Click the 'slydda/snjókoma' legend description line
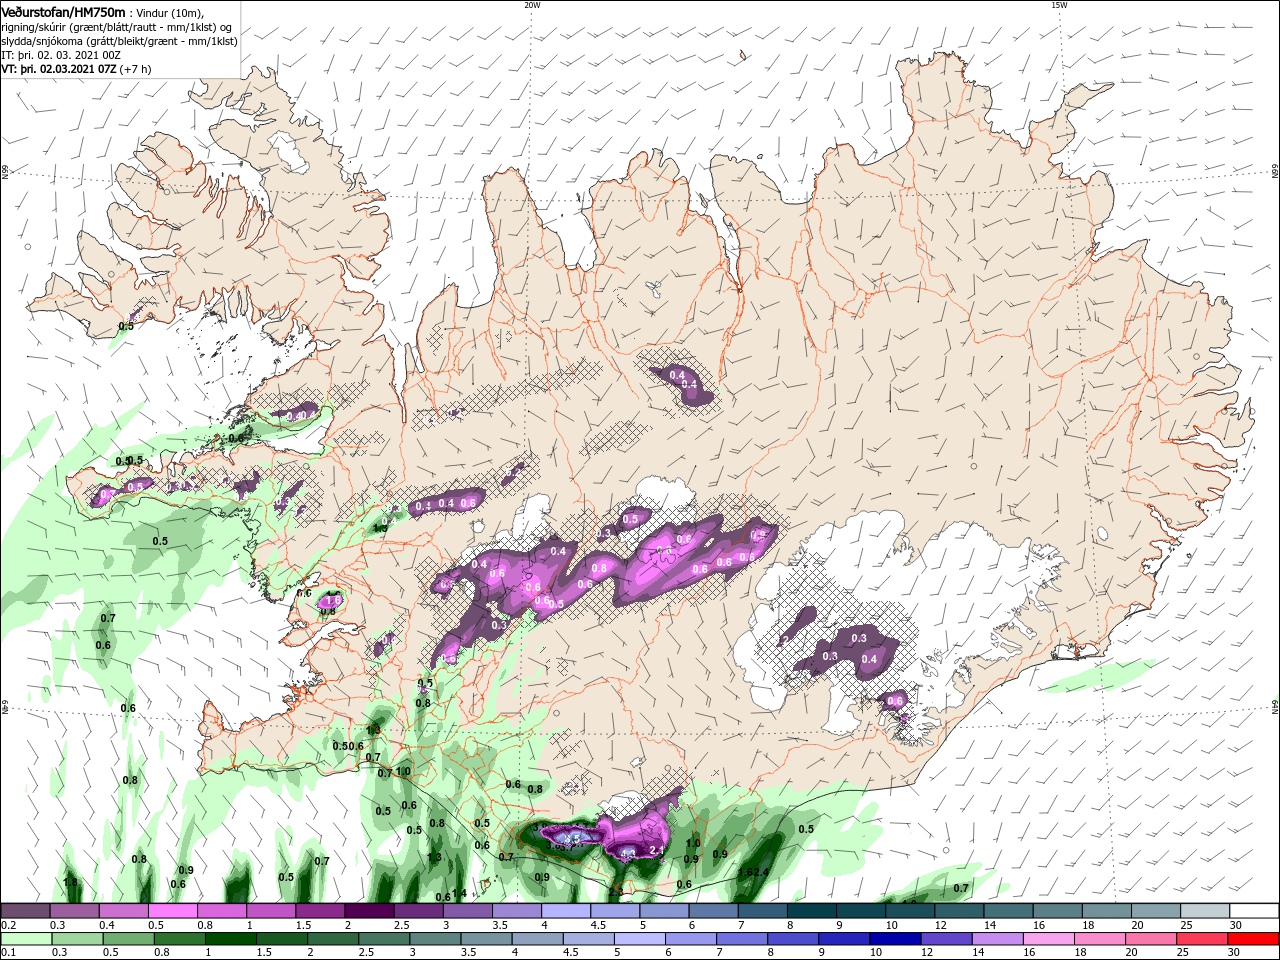 pyautogui.click(x=119, y=41)
